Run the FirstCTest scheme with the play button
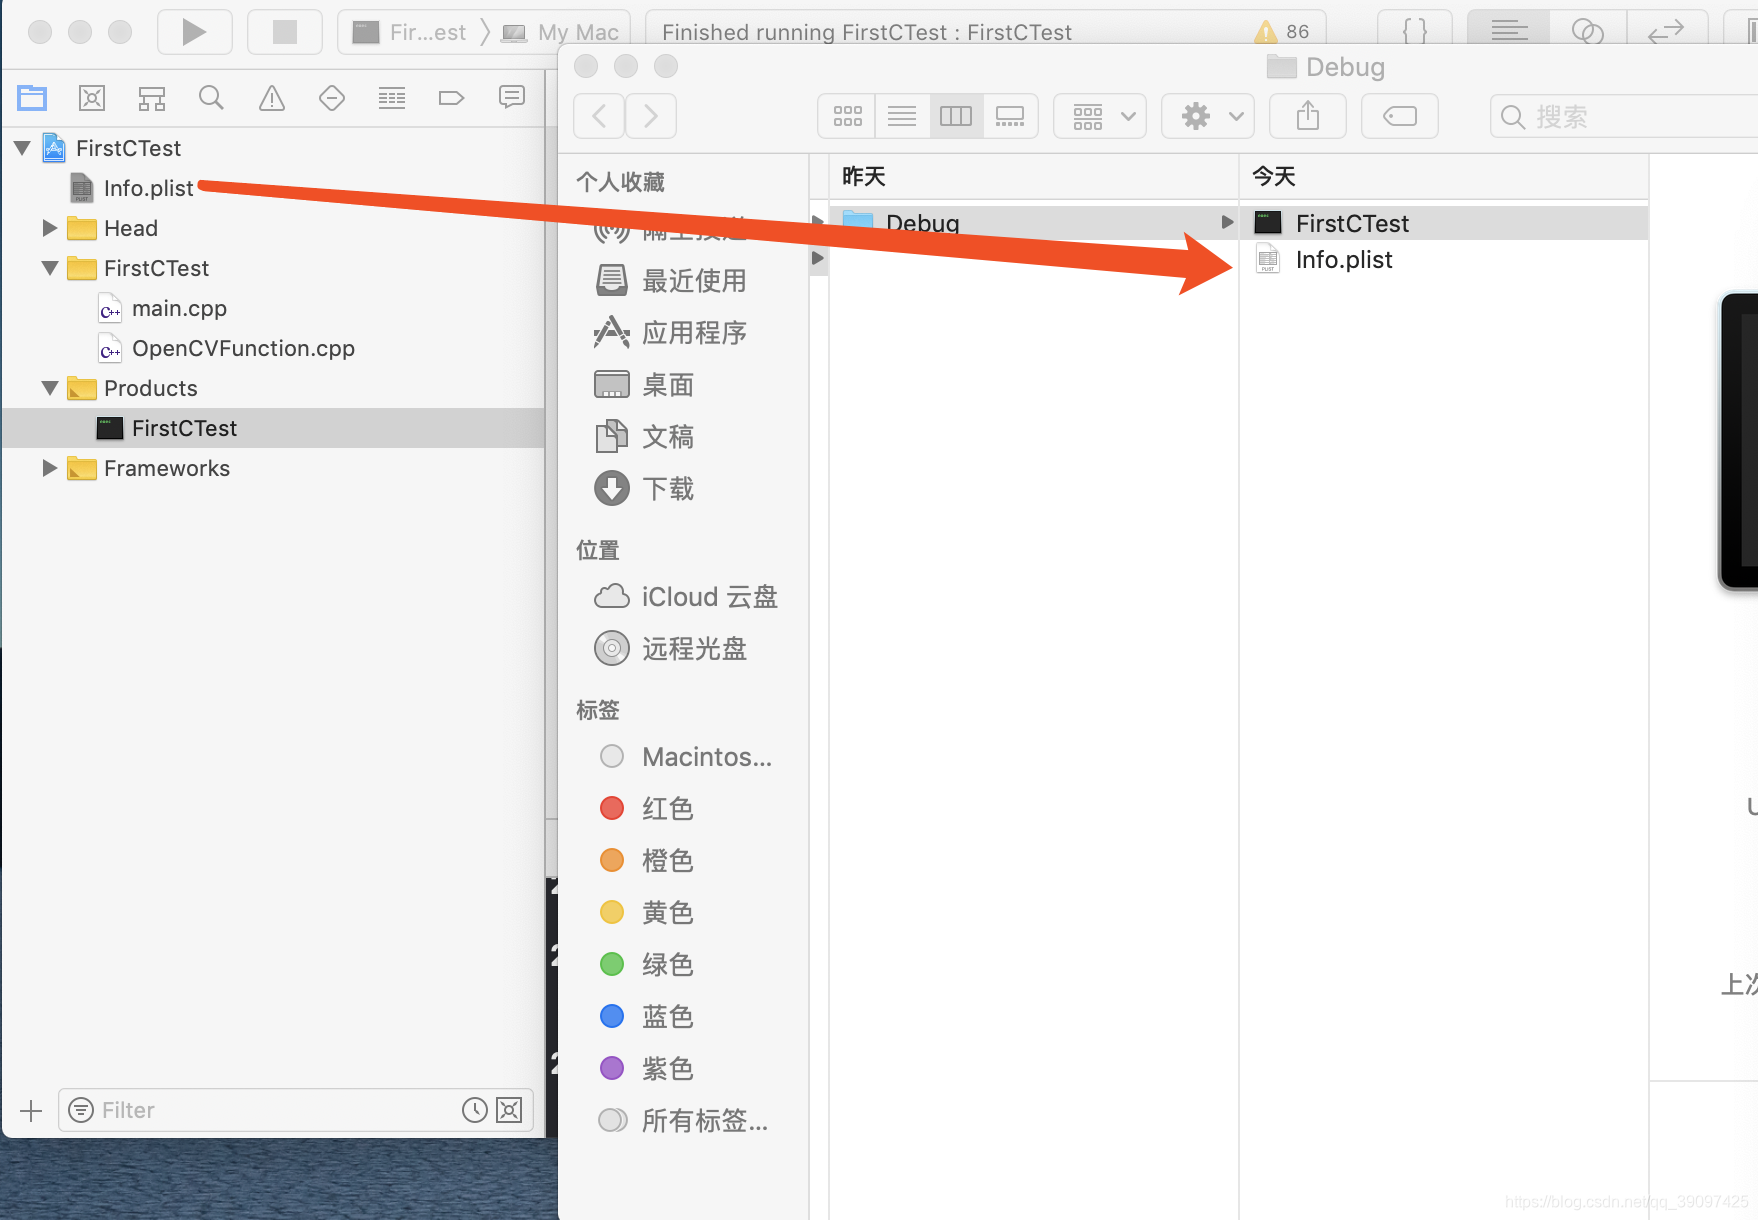This screenshot has height=1220, width=1758. (194, 31)
